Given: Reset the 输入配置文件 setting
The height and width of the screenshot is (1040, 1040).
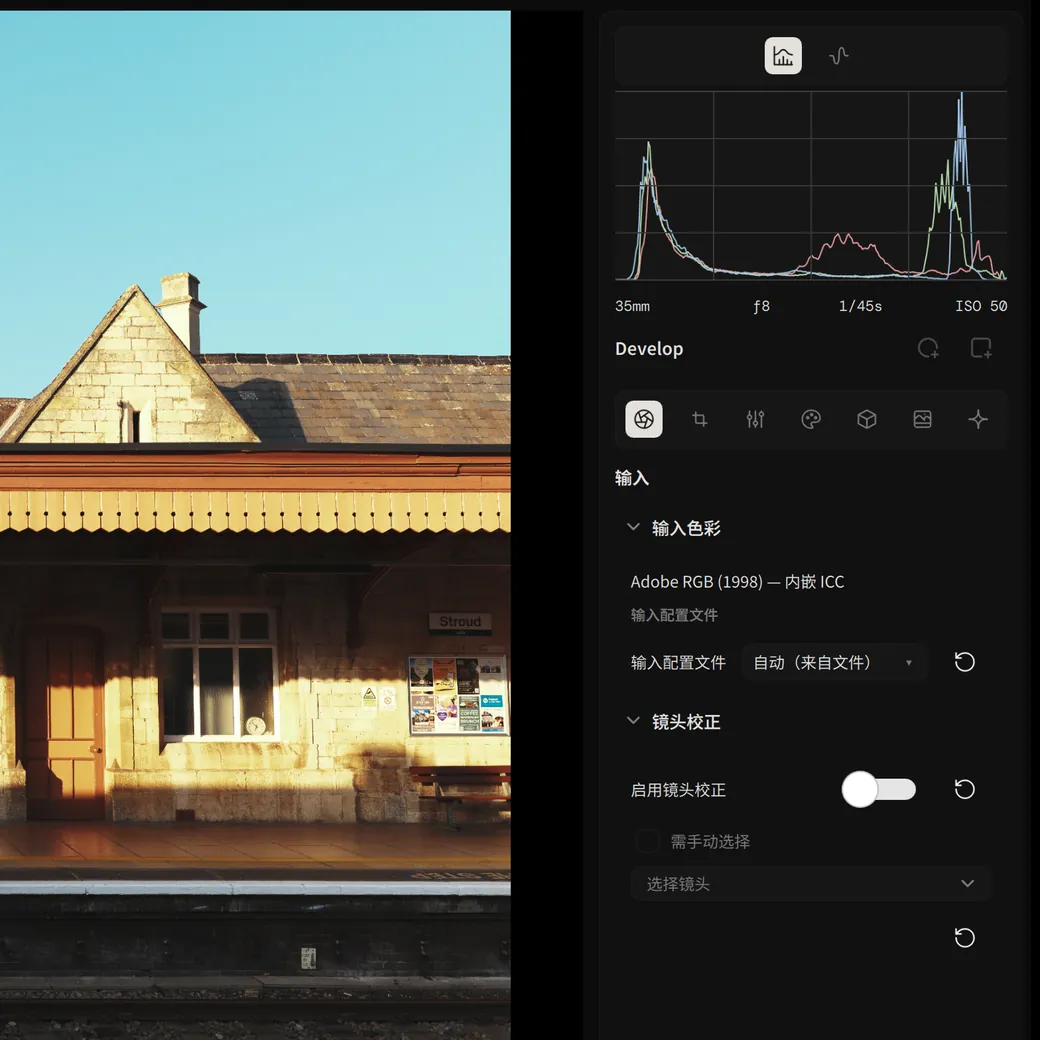Looking at the screenshot, I should 964,662.
